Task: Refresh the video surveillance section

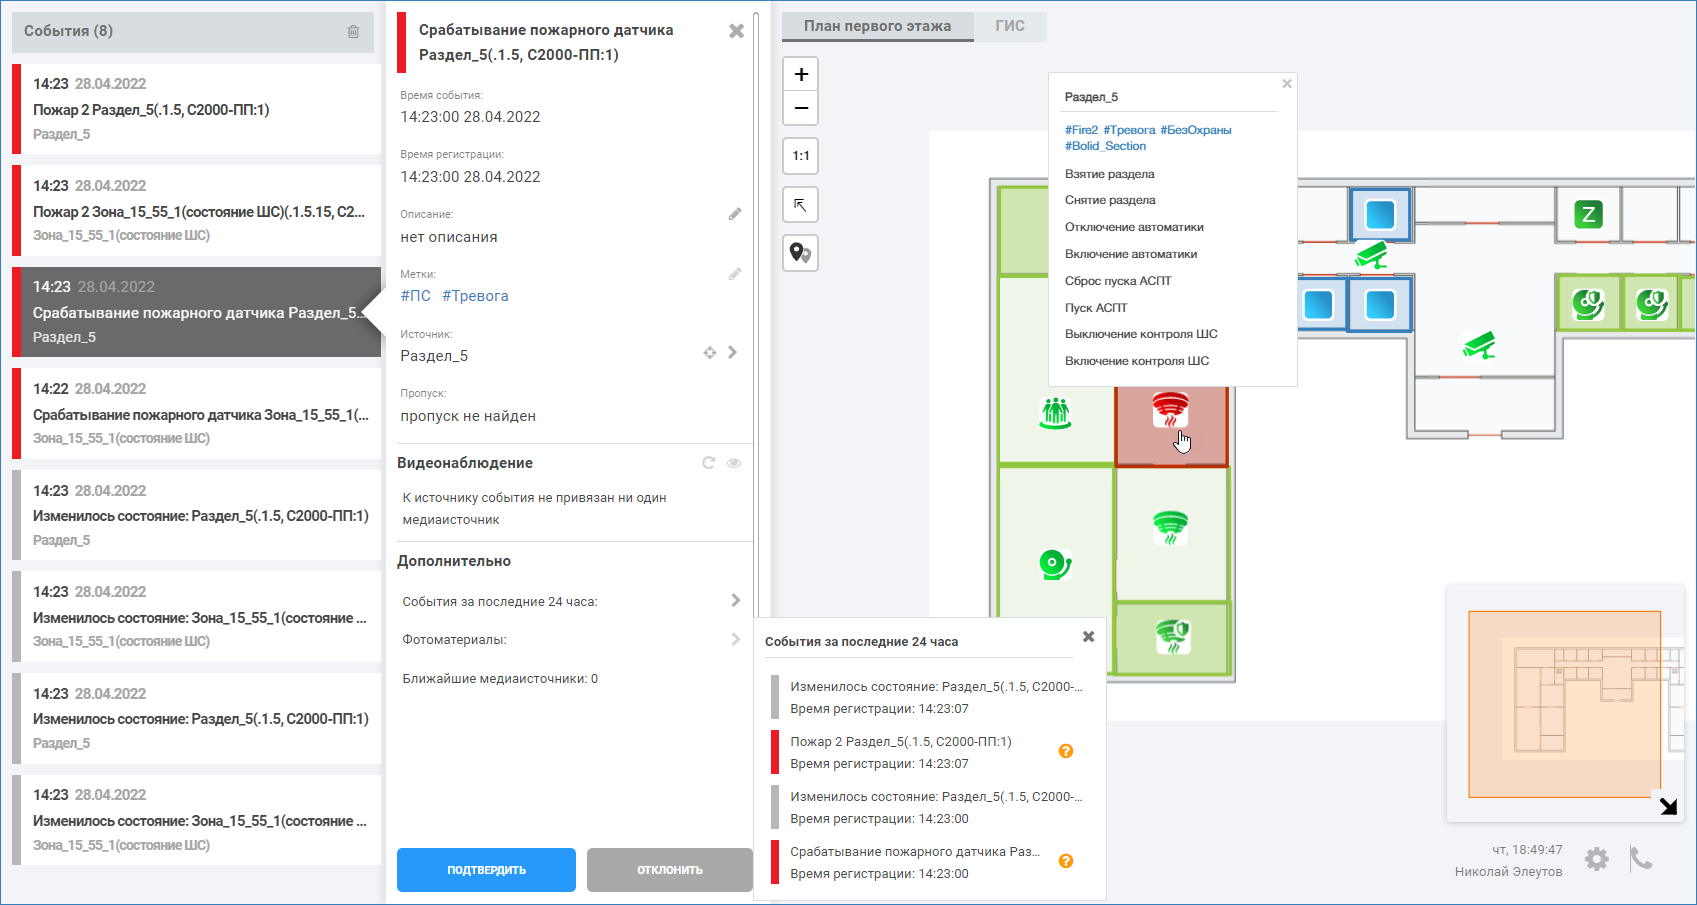Action: [x=708, y=463]
